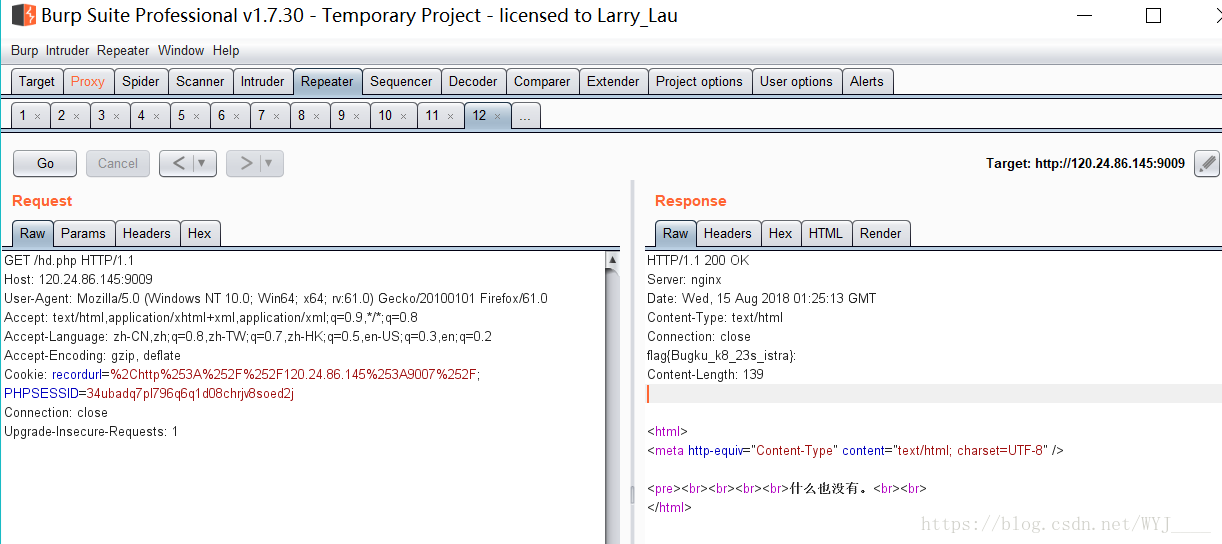Go back with the history left arrow
The image size is (1222, 544).
[x=179, y=163]
